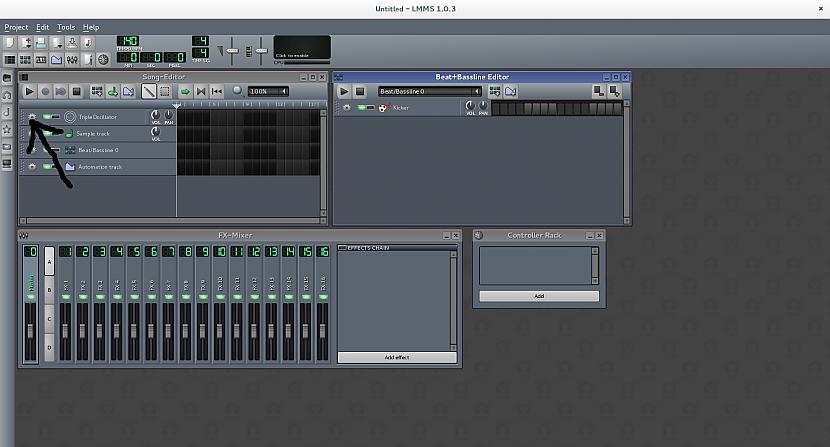Show or hide Automation Editor toolbar icon
This screenshot has width=830, height=447.
57,59
